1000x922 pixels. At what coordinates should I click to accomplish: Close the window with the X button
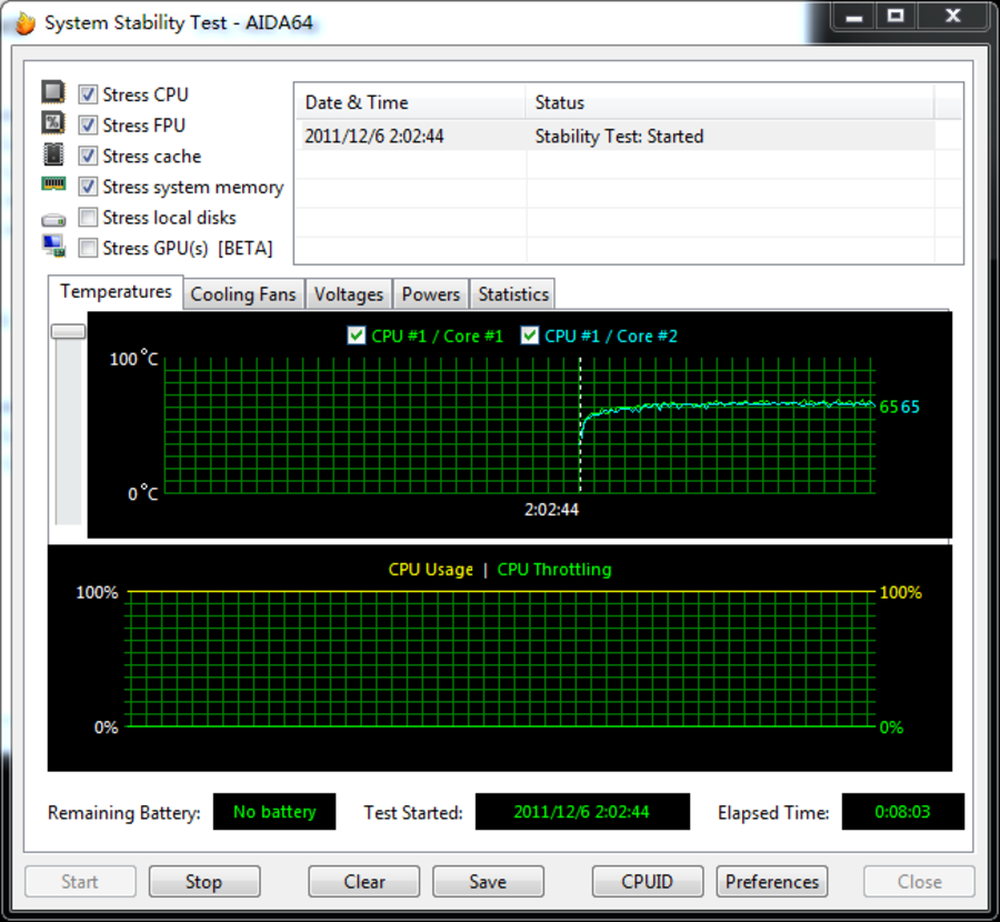point(953,16)
